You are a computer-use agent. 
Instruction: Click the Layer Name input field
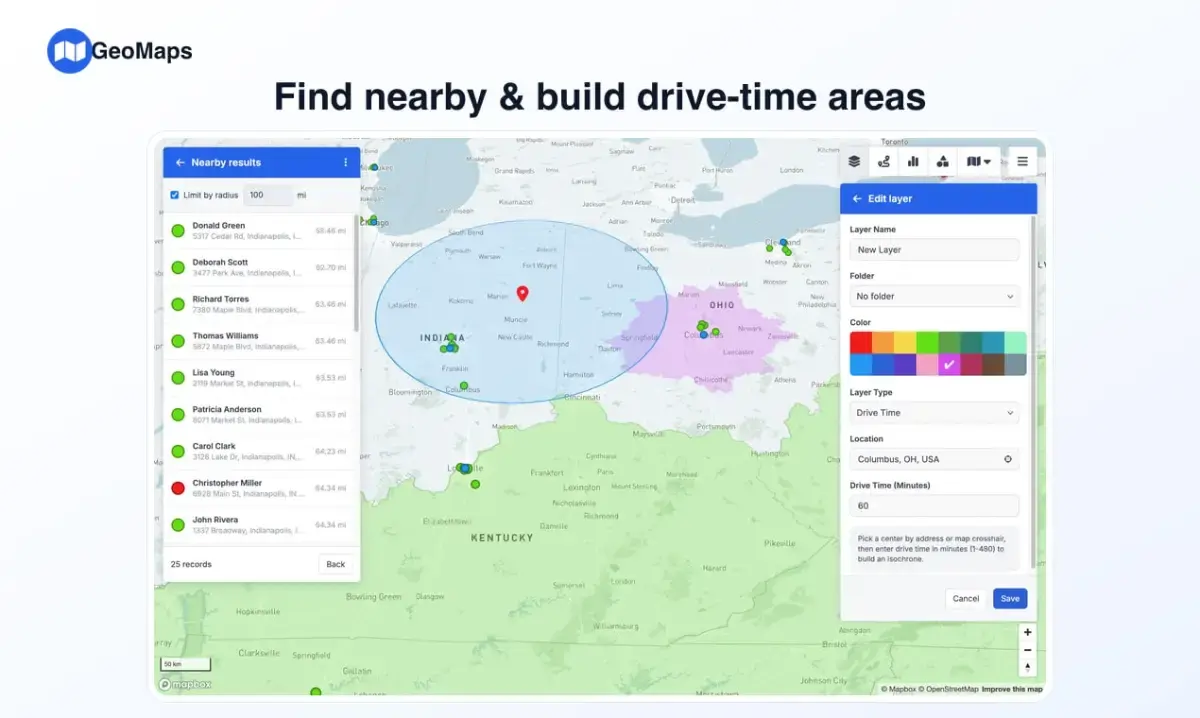click(934, 250)
